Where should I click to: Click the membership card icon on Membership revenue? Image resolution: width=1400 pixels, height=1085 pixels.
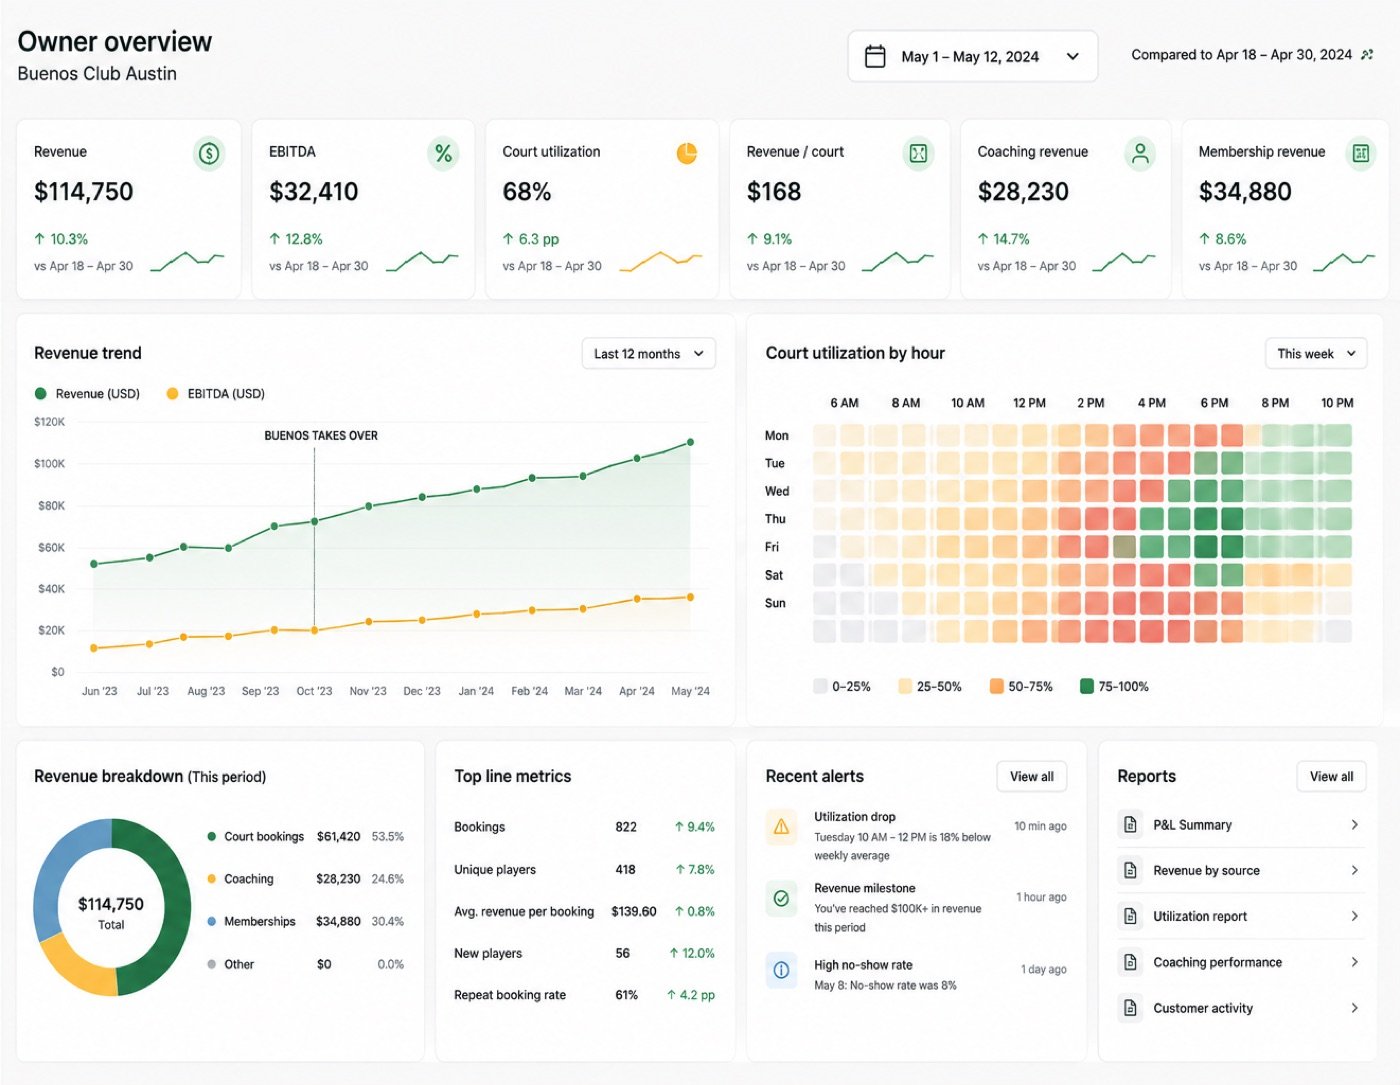pos(1360,153)
